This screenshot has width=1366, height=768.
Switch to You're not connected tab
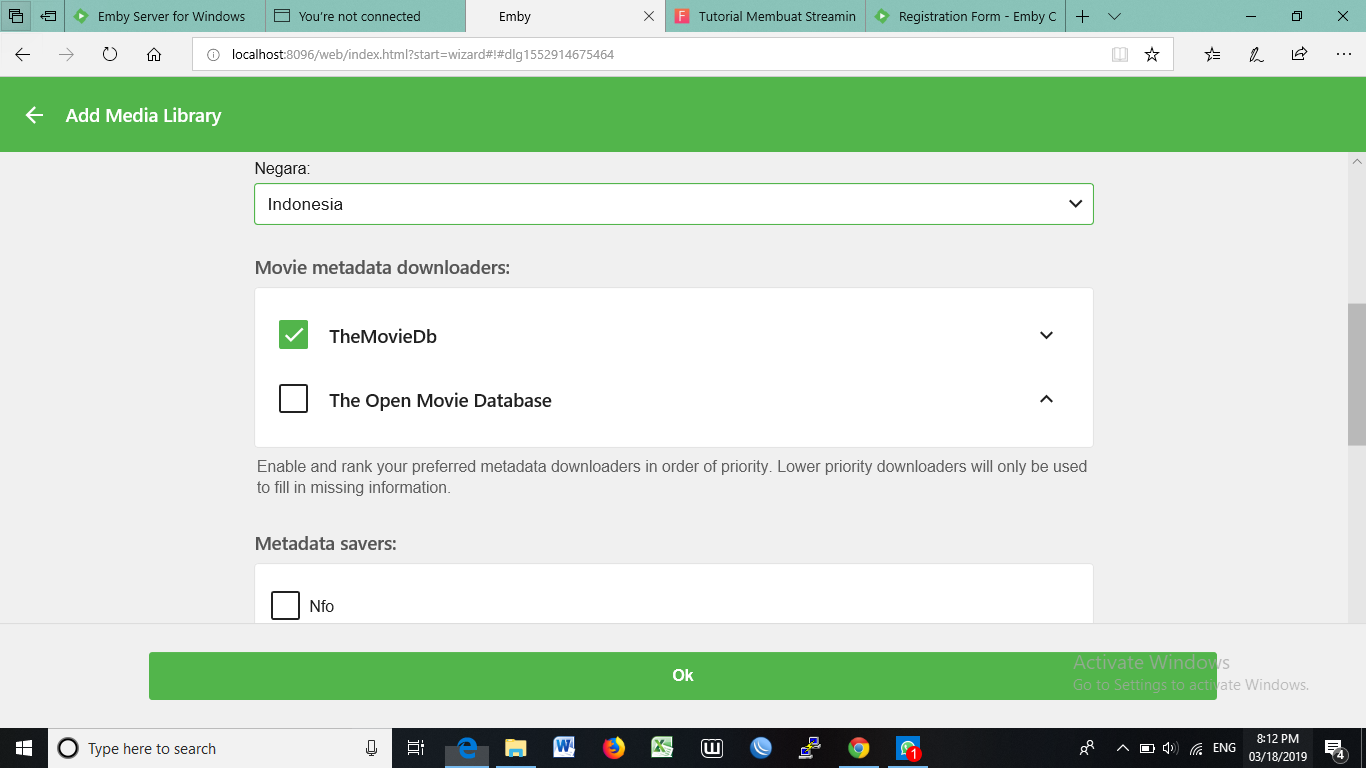coord(365,16)
